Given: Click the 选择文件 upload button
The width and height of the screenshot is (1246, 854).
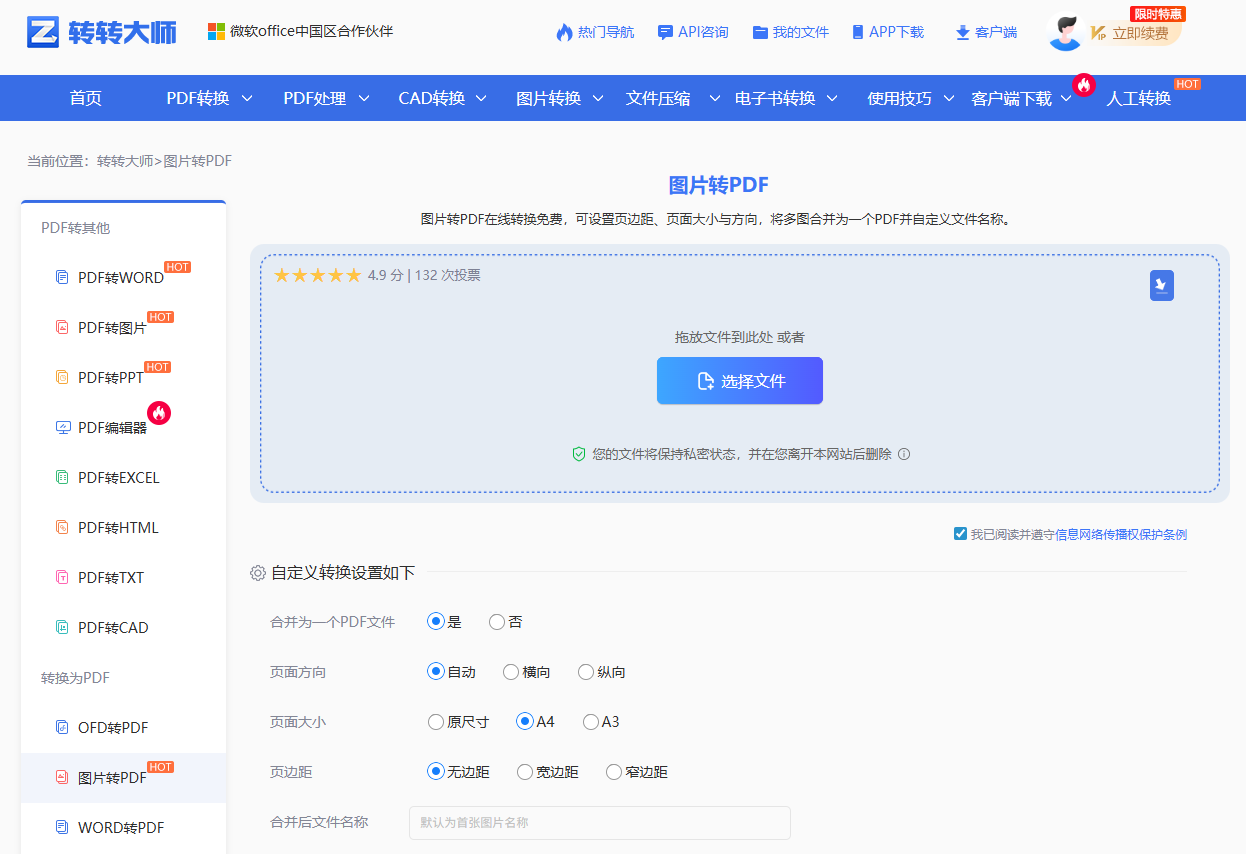Looking at the screenshot, I should coord(739,380).
